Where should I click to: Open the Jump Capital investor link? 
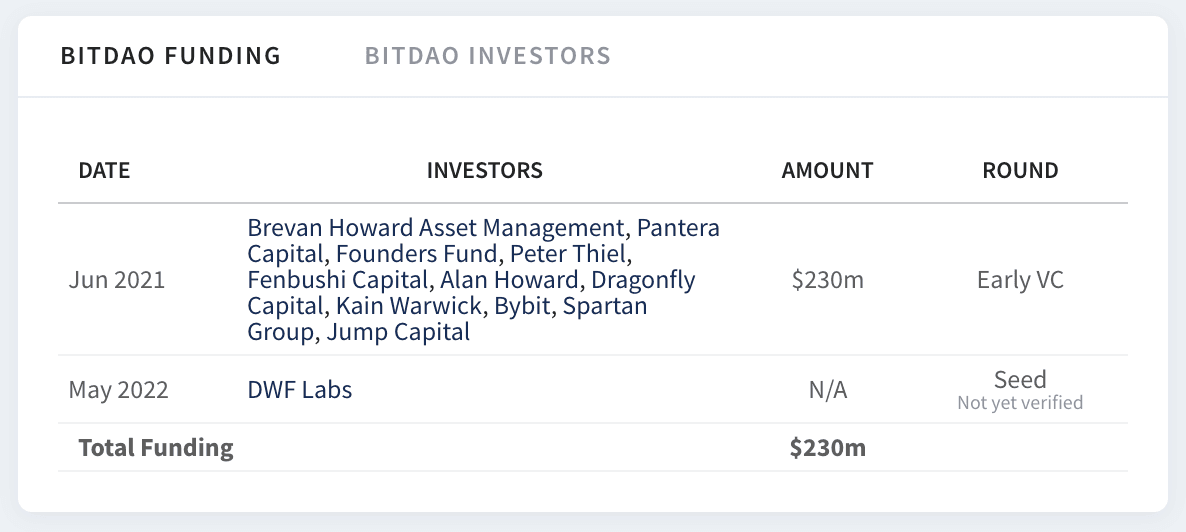coord(398,331)
